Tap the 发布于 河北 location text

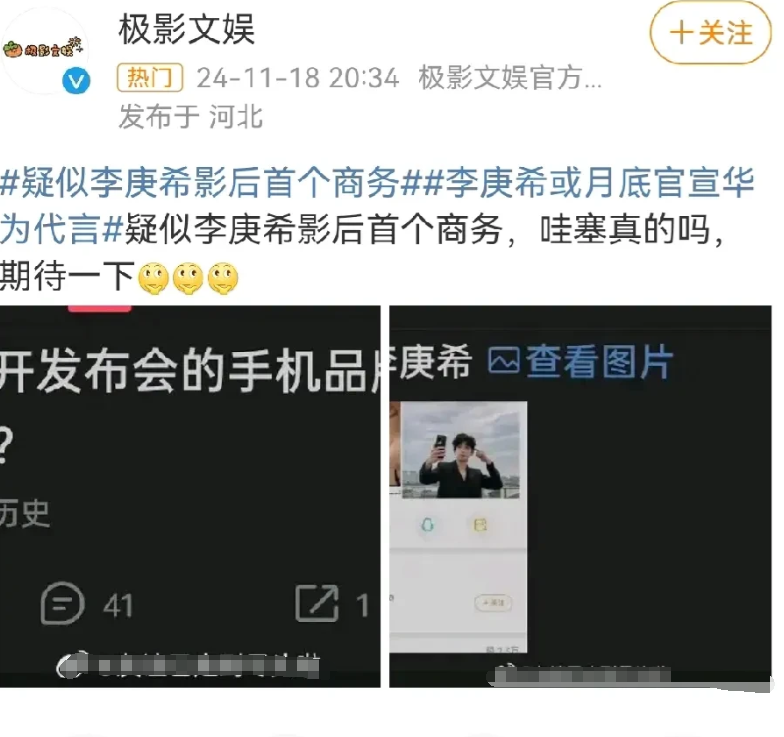click(x=190, y=116)
